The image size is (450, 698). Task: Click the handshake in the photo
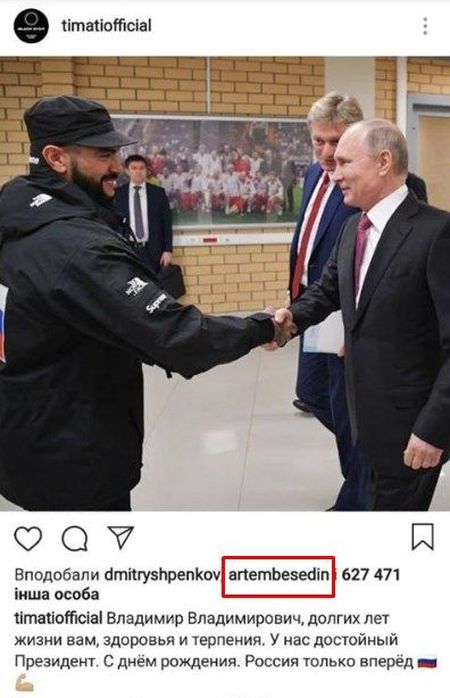[x=279, y=328]
